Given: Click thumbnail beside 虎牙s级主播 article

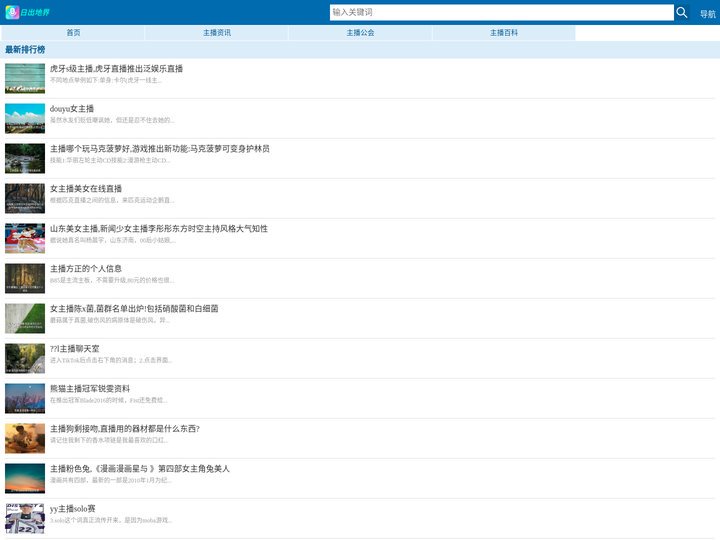Looking at the screenshot, I should click(25, 79).
